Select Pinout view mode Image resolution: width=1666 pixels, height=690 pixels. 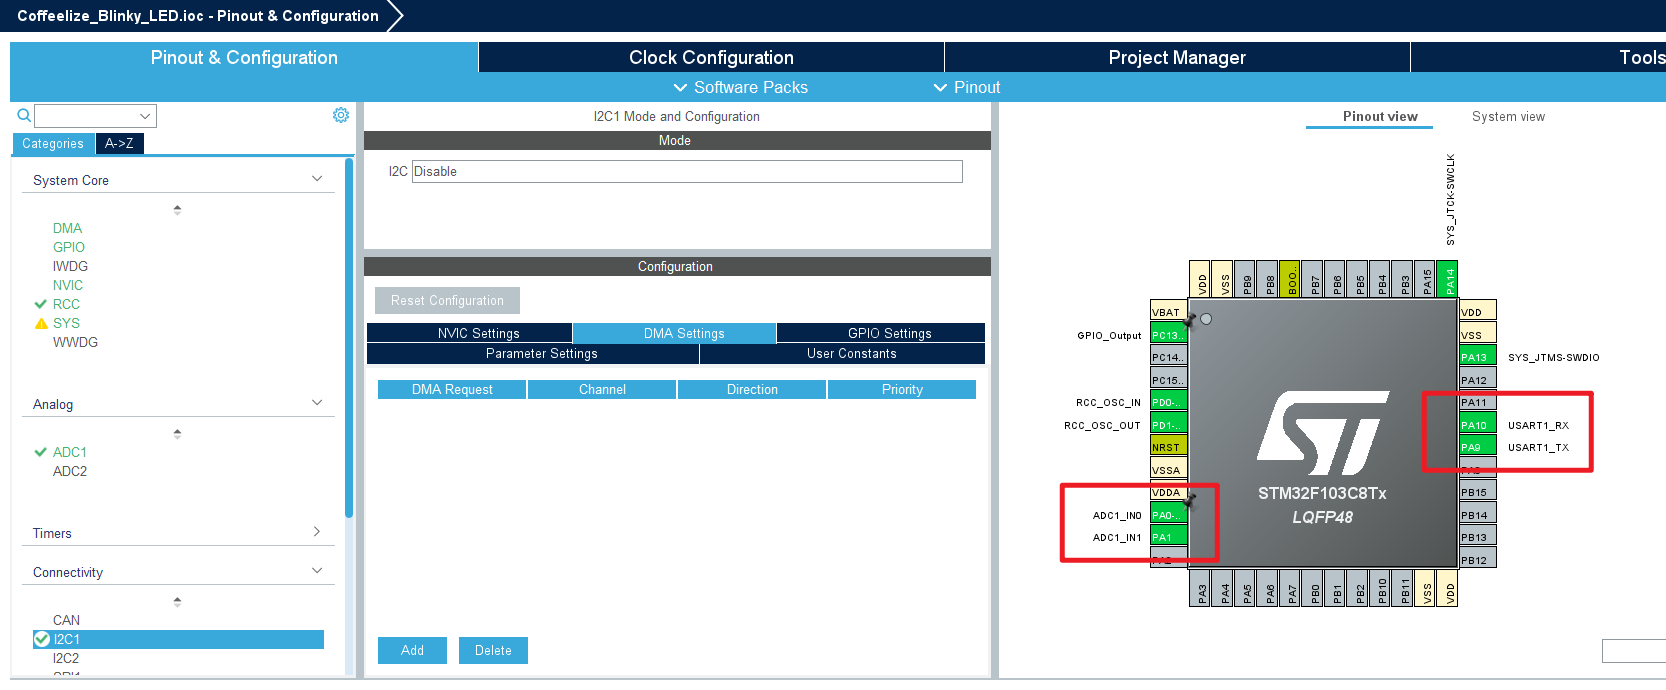pos(1379,117)
